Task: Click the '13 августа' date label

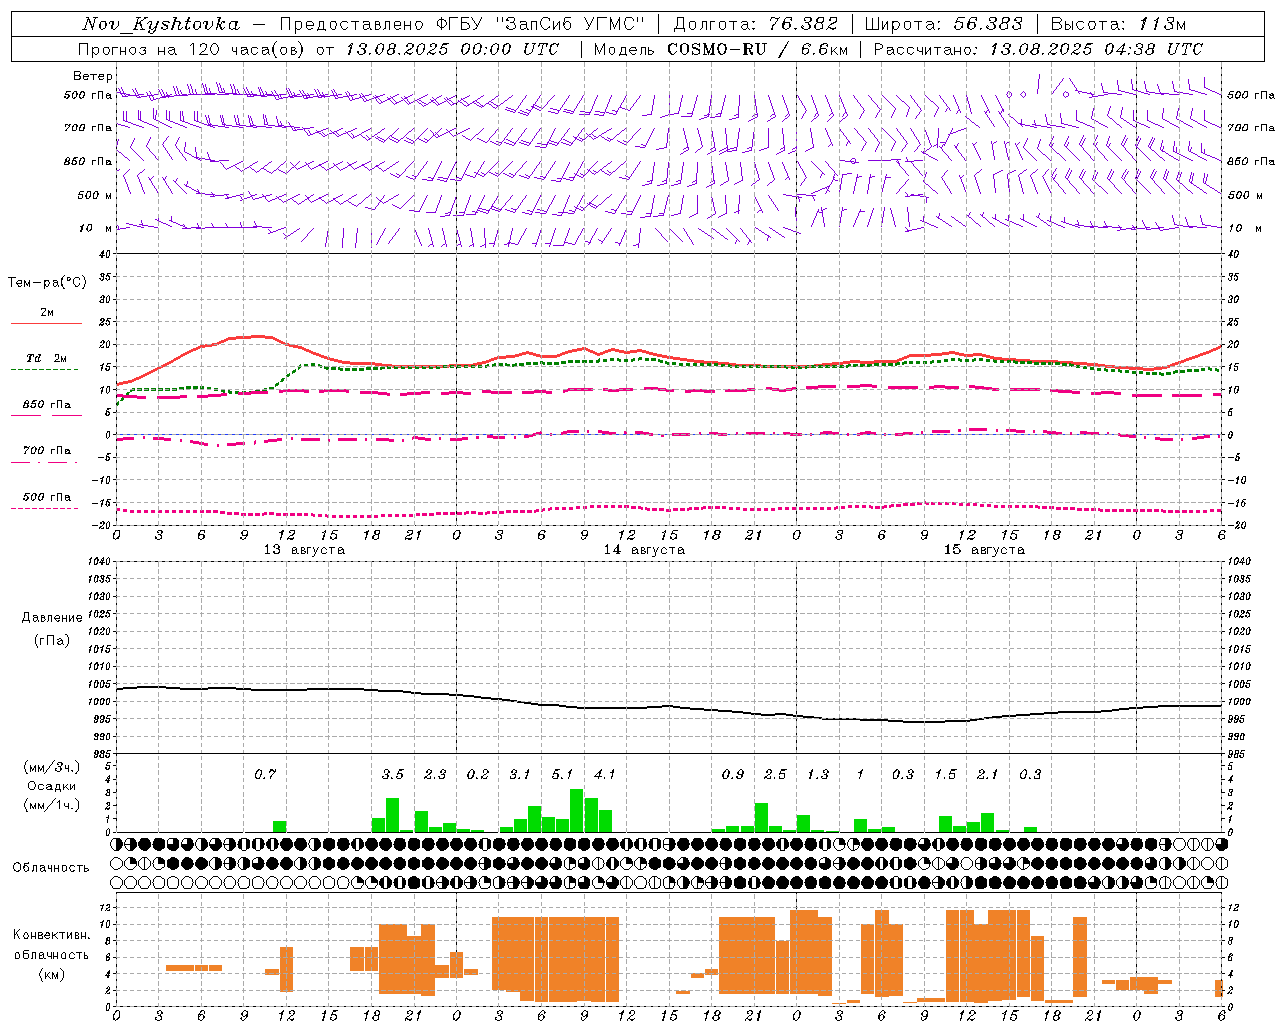Action: point(304,550)
